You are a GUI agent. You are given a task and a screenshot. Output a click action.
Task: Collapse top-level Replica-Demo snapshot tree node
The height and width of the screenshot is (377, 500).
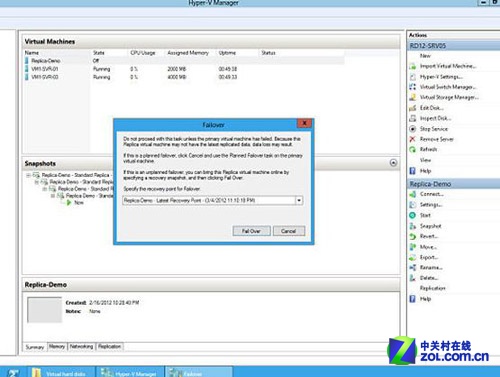29,175
